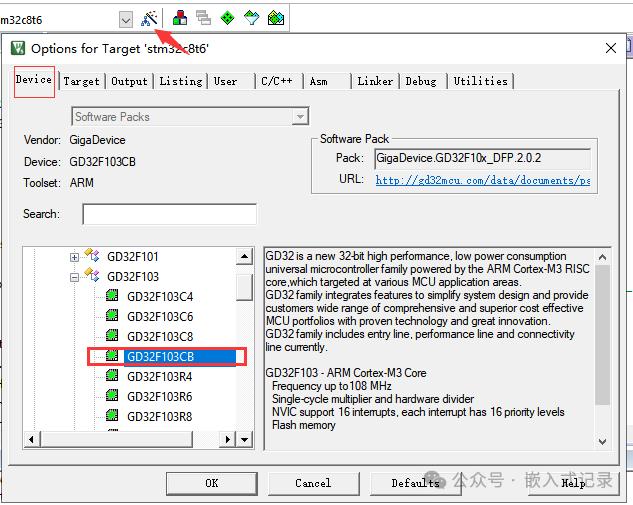Click the Defaults button

(415, 484)
